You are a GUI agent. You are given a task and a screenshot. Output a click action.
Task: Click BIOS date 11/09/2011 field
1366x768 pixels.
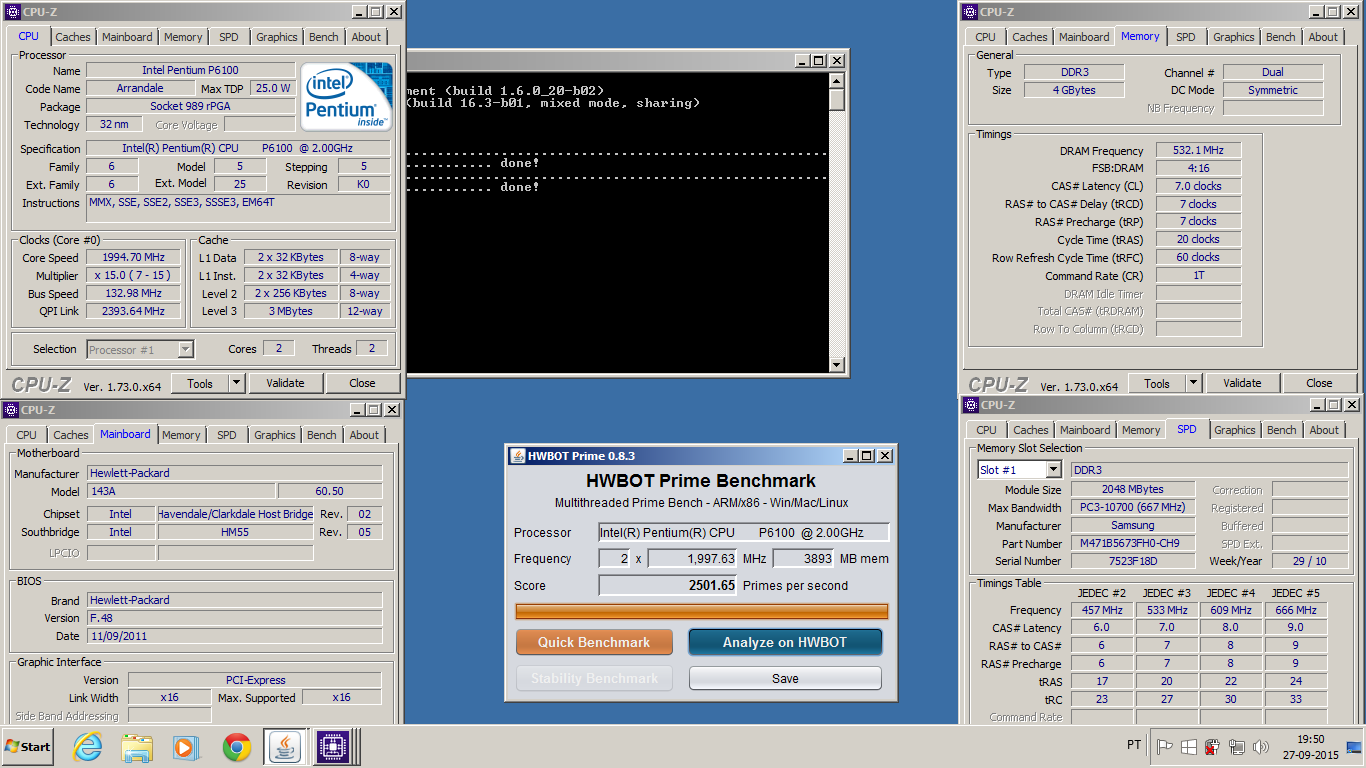click(234, 636)
